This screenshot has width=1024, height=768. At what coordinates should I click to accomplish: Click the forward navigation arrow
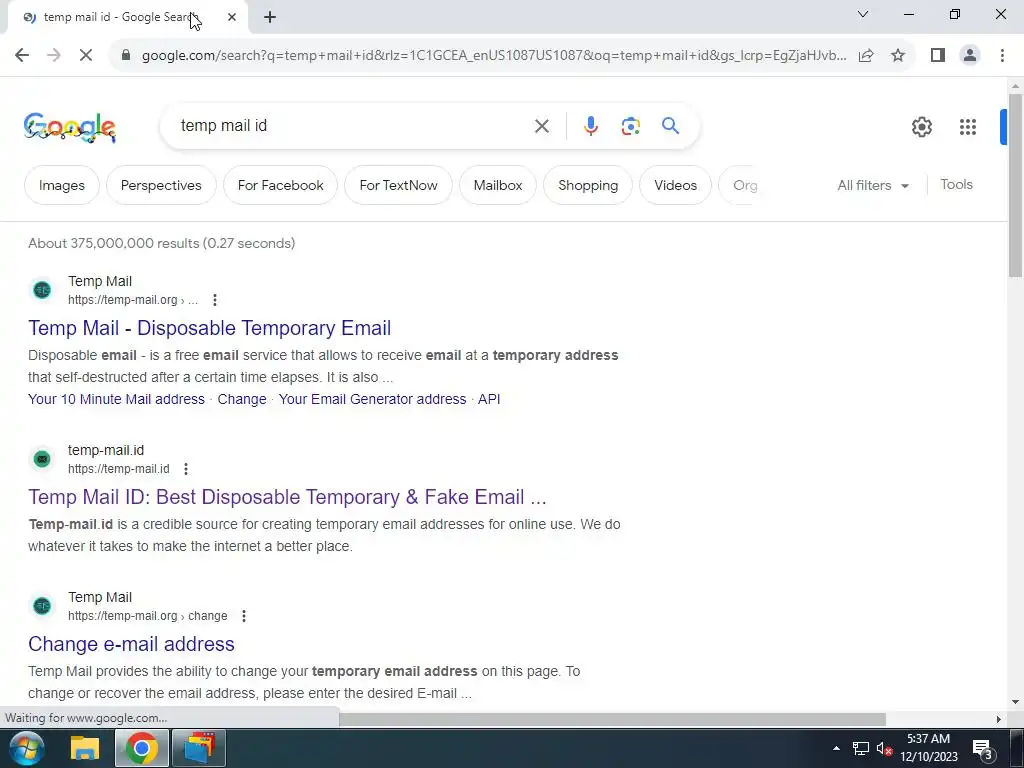[x=54, y=56]
